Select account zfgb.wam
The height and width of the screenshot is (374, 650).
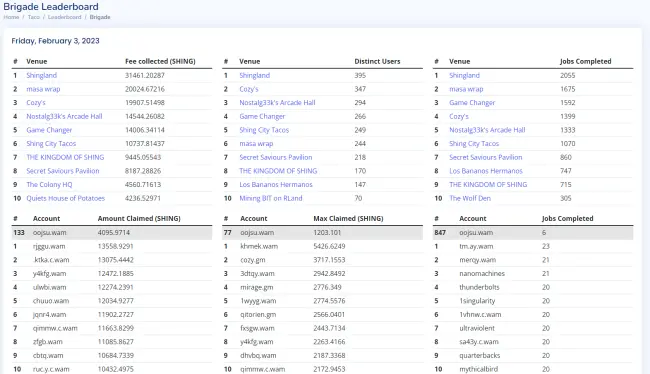click(x=48, y=342)
